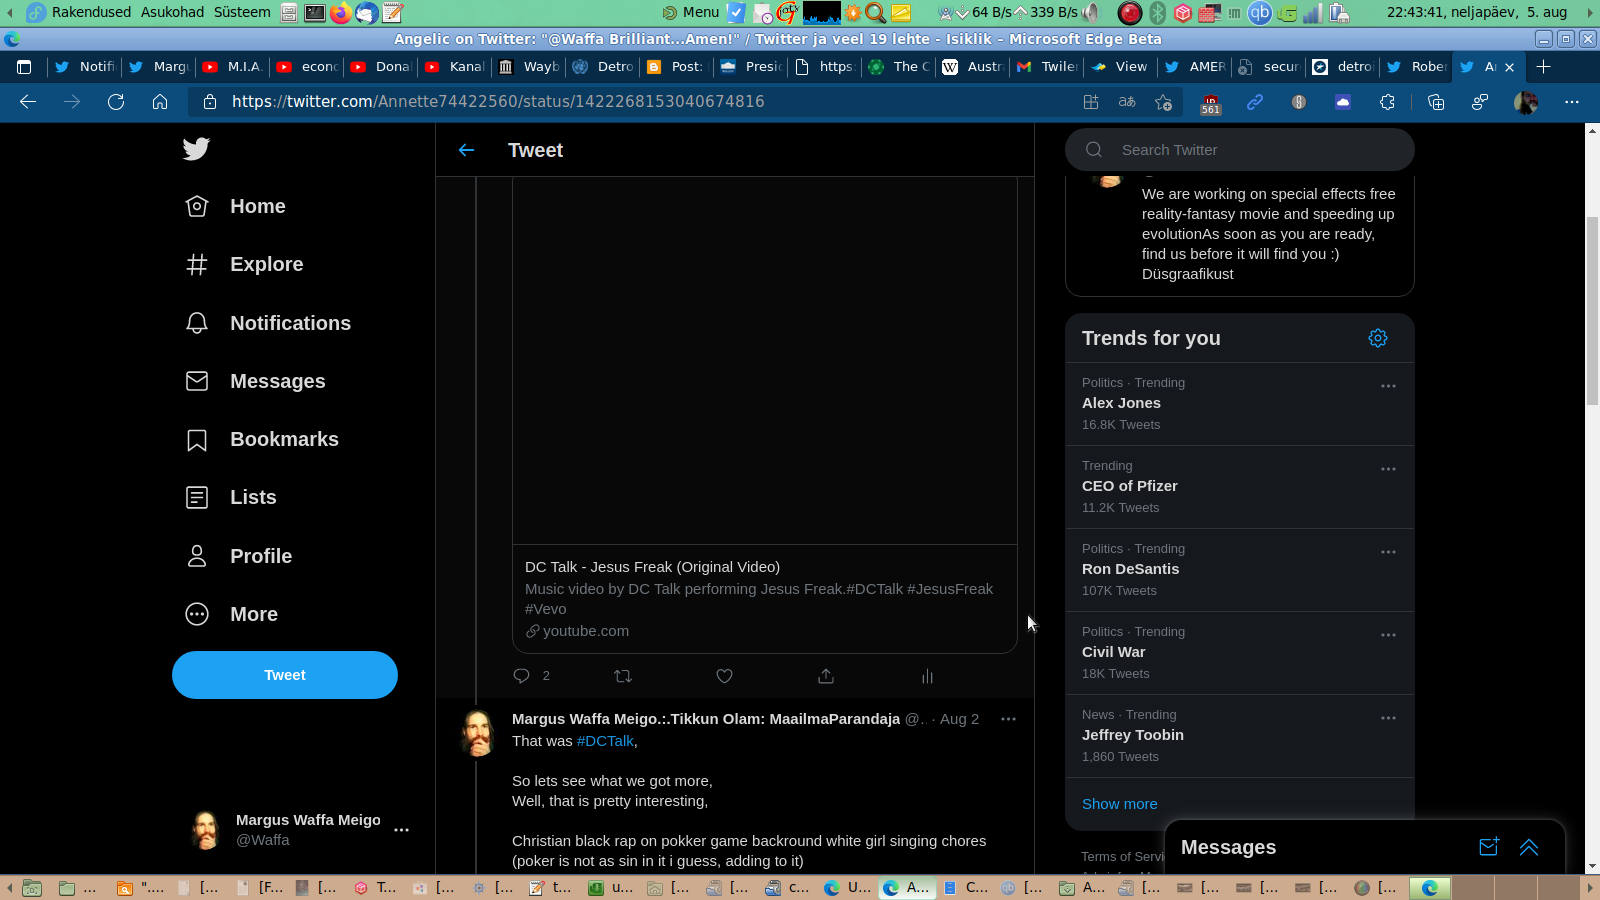1600x900 pixels.
Task: Switch to the M.I.A. YouTube browser tab
Action: (x=233, y=67)
